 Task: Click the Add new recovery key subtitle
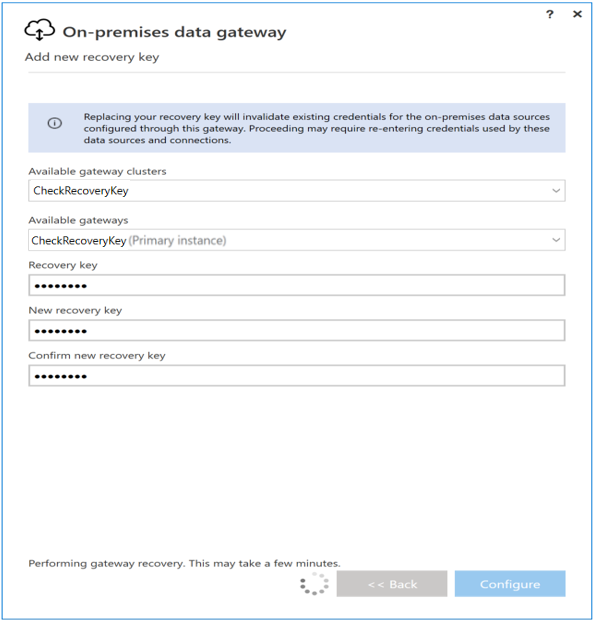click(92, 58)
